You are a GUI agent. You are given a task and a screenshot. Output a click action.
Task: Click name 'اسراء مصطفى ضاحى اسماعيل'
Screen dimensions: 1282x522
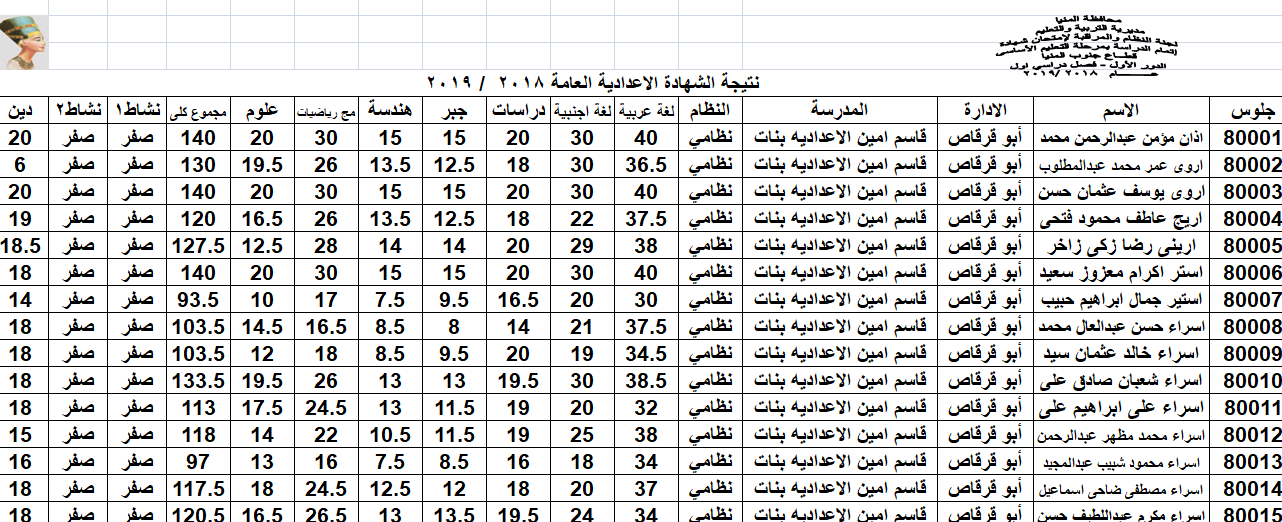tap(1120, 488)
